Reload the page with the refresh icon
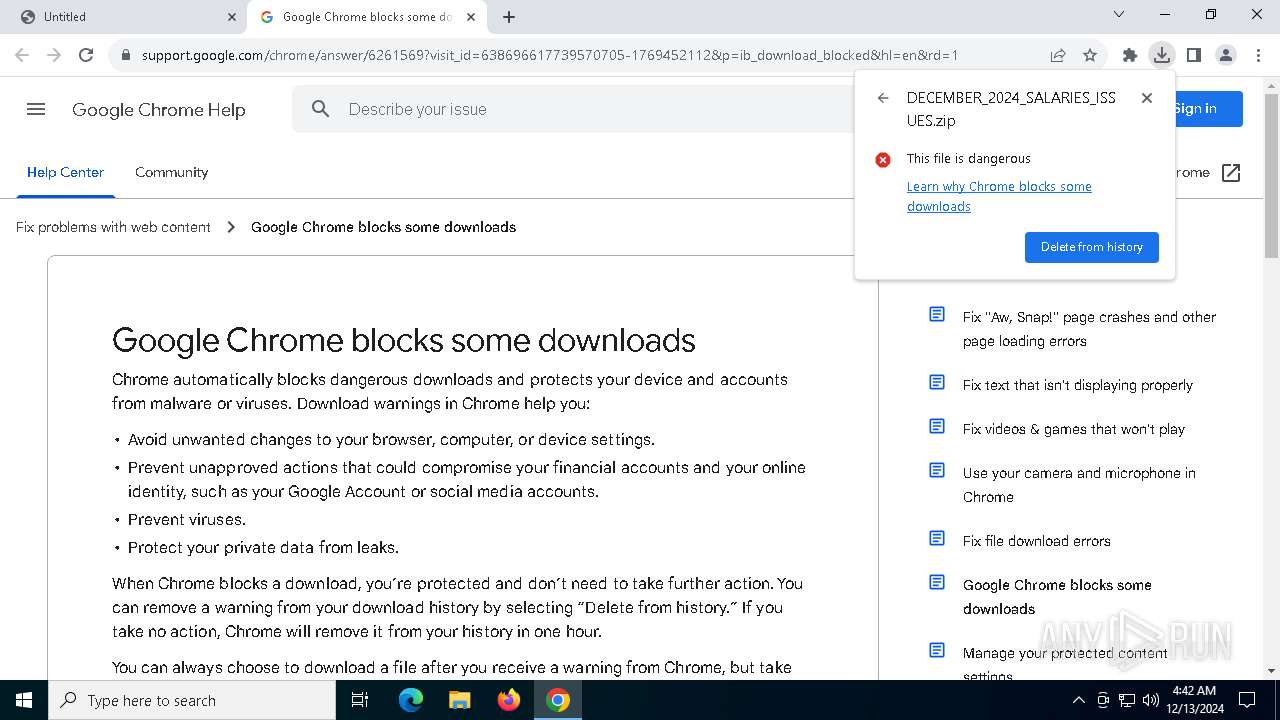Image resolution: width=1280 pixels, height=720 pixels. [86, 55]
